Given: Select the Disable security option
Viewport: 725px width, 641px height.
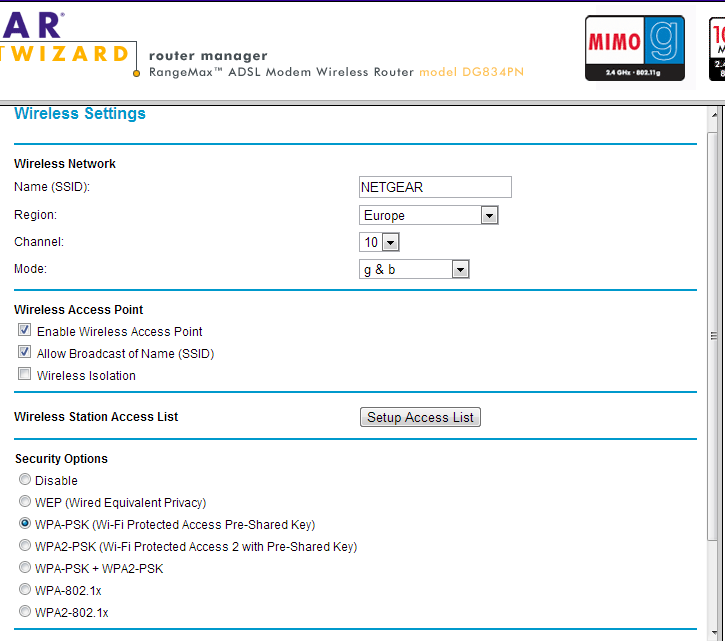Looking at the screenshot, I should click(x=25, y=480).
